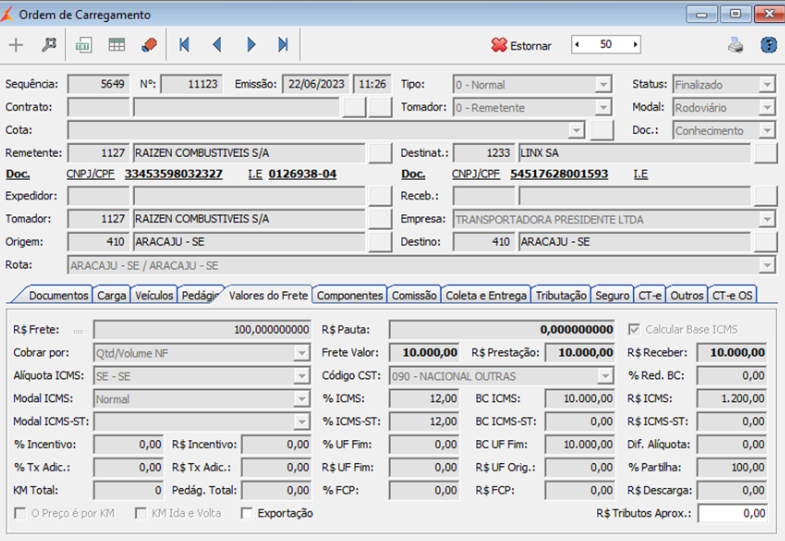This screenshot has height=541, width=785.
Task: Jump to the first record
Action: (184, 45)
